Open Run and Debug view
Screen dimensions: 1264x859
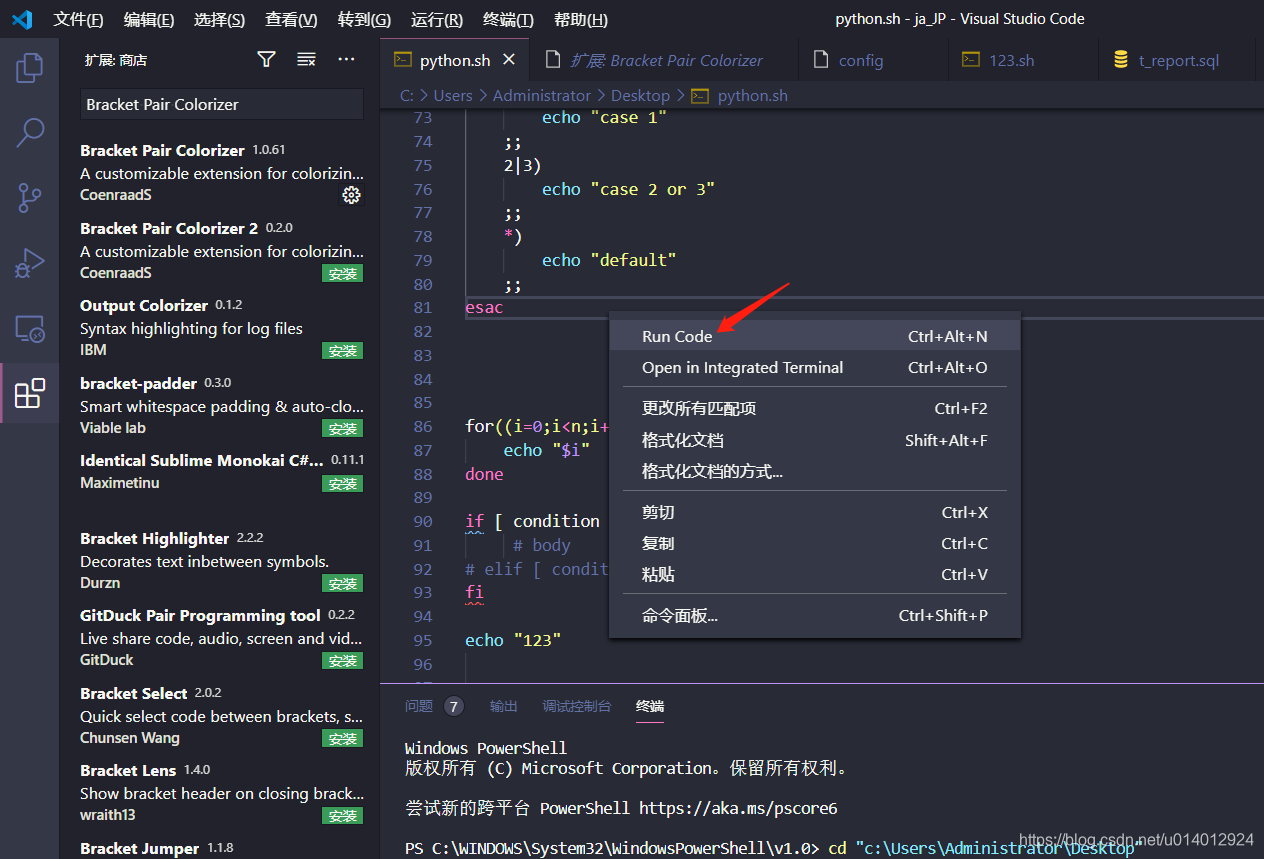pyautogui.click(x=29, y=263)
